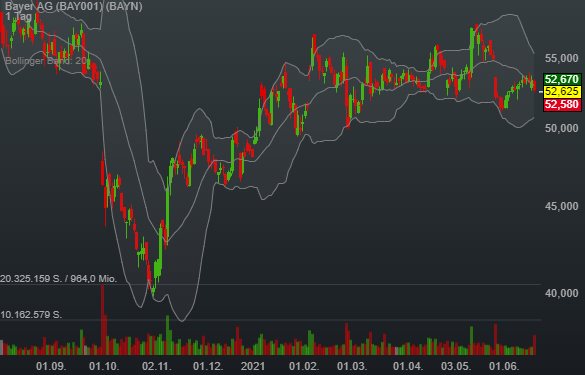Click the '1 Tag' timeframe label
585x375 pixels.
19,16
